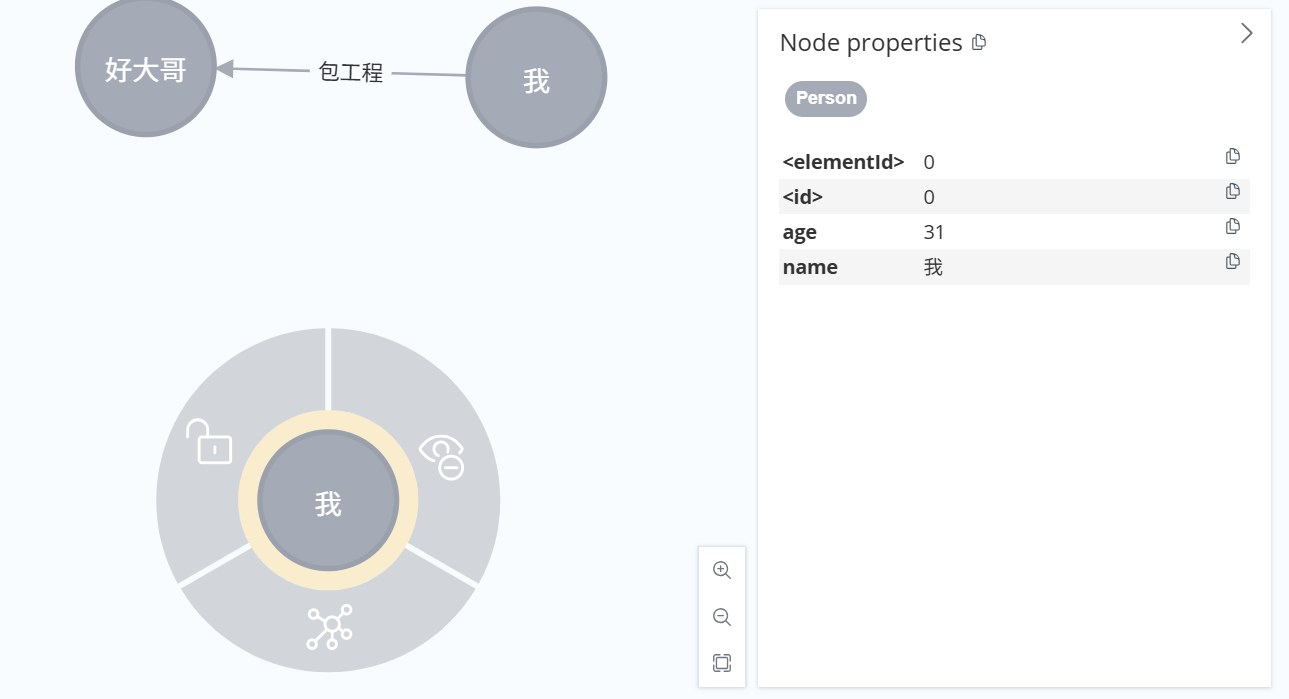Viewport: 1289px width, 699px height.
Task: Click the unlock node icon in ring menu
Action: coord(209,442)
